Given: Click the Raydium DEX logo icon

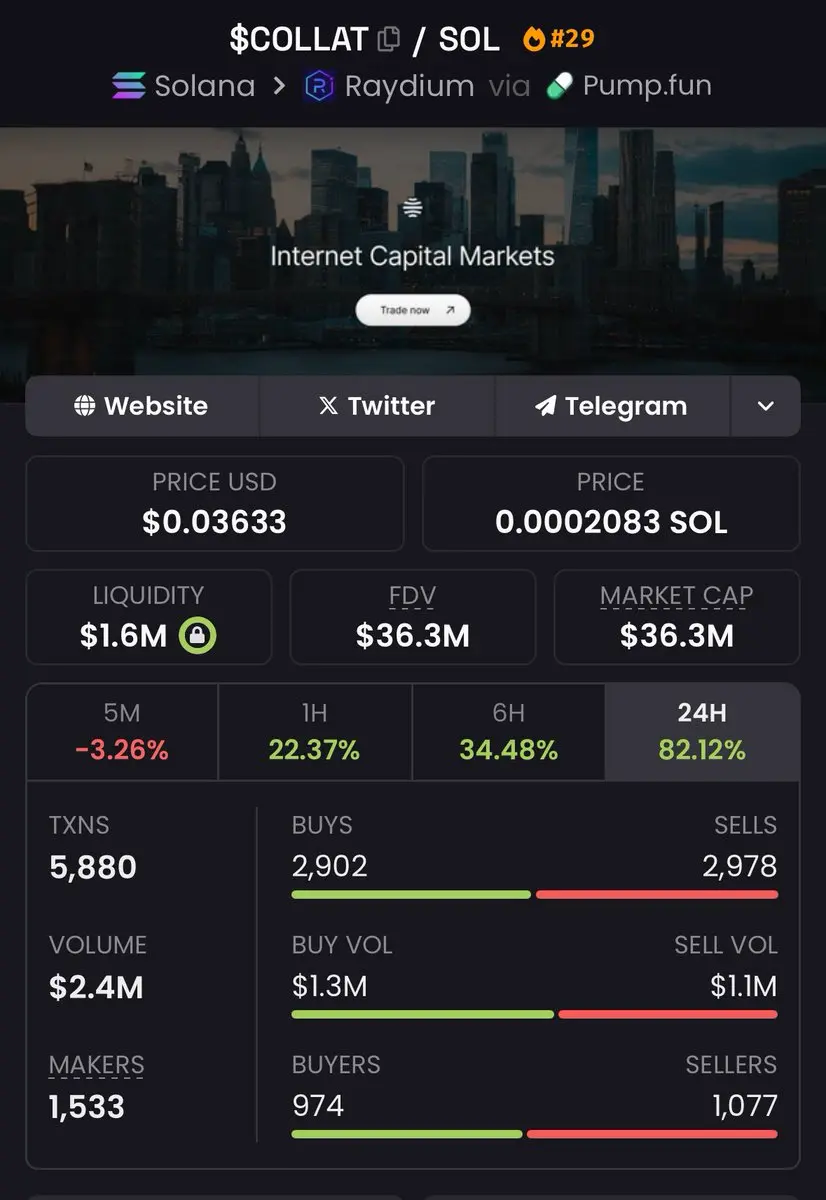Looking at the screenshot, I should [x=319, y=86].
